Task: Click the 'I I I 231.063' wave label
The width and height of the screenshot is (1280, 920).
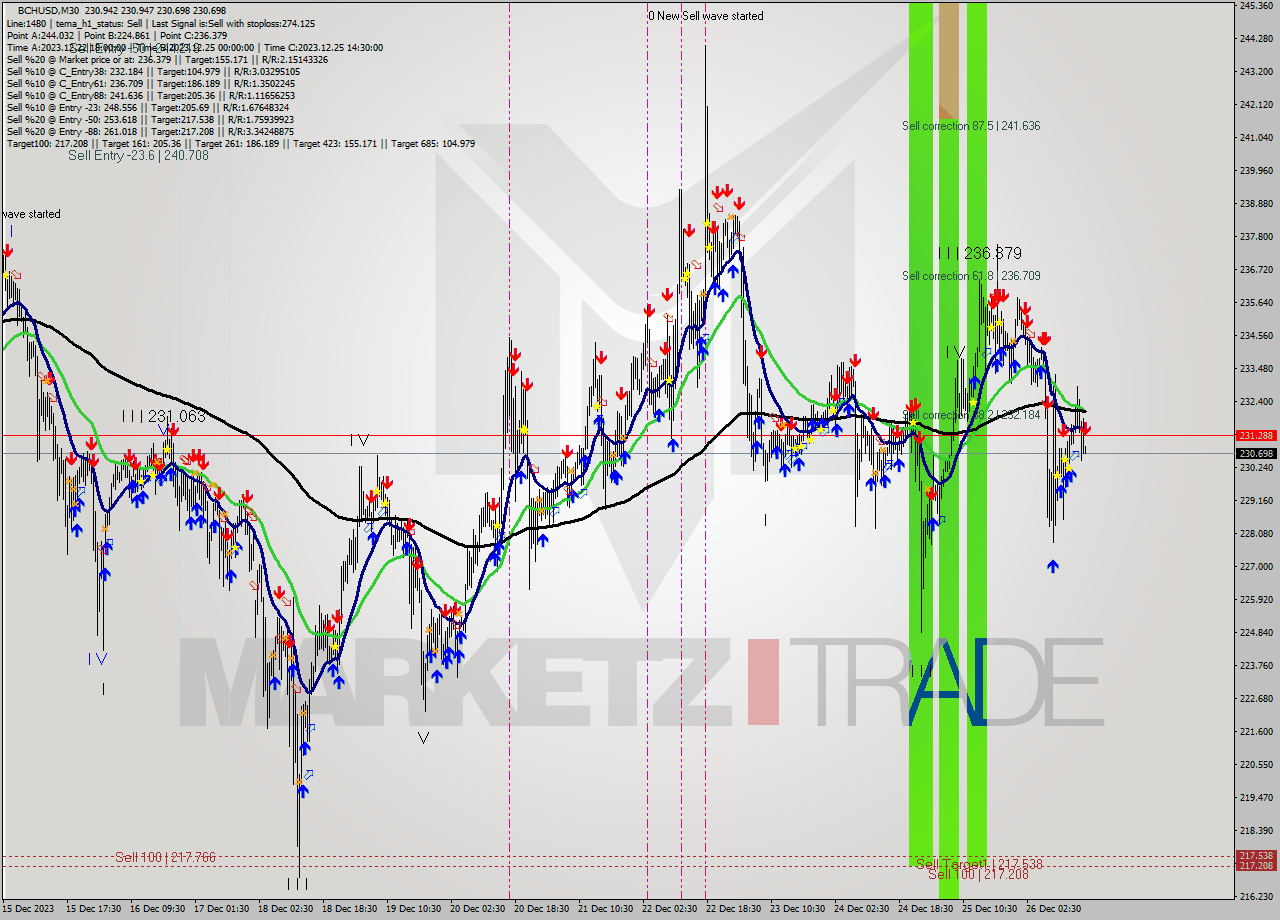Action: [164, 416]
